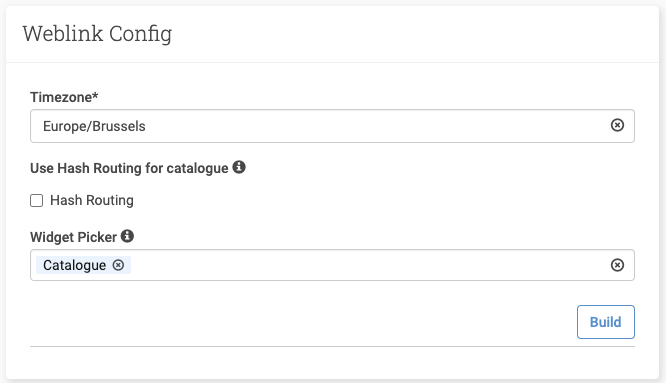Click the Widget Picker label text
Screen dimensions: 666x383
(x=73, y=237)
